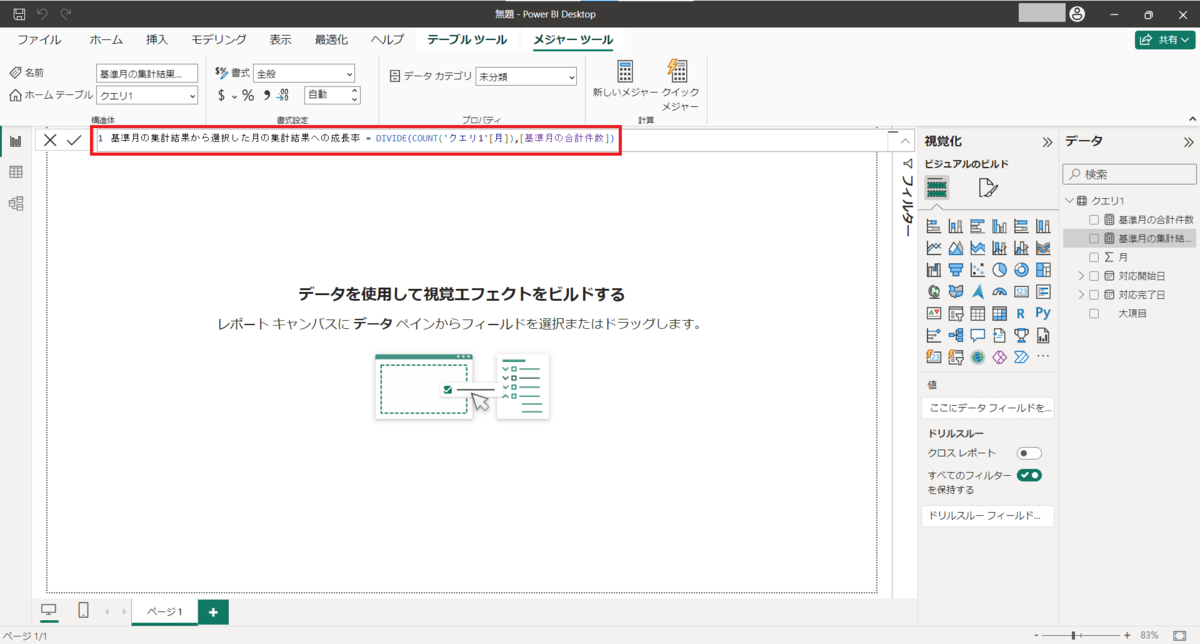This screenshot has width=1200, height=644.
Task: Select the donut chart visual
Action: [1021, 270]
